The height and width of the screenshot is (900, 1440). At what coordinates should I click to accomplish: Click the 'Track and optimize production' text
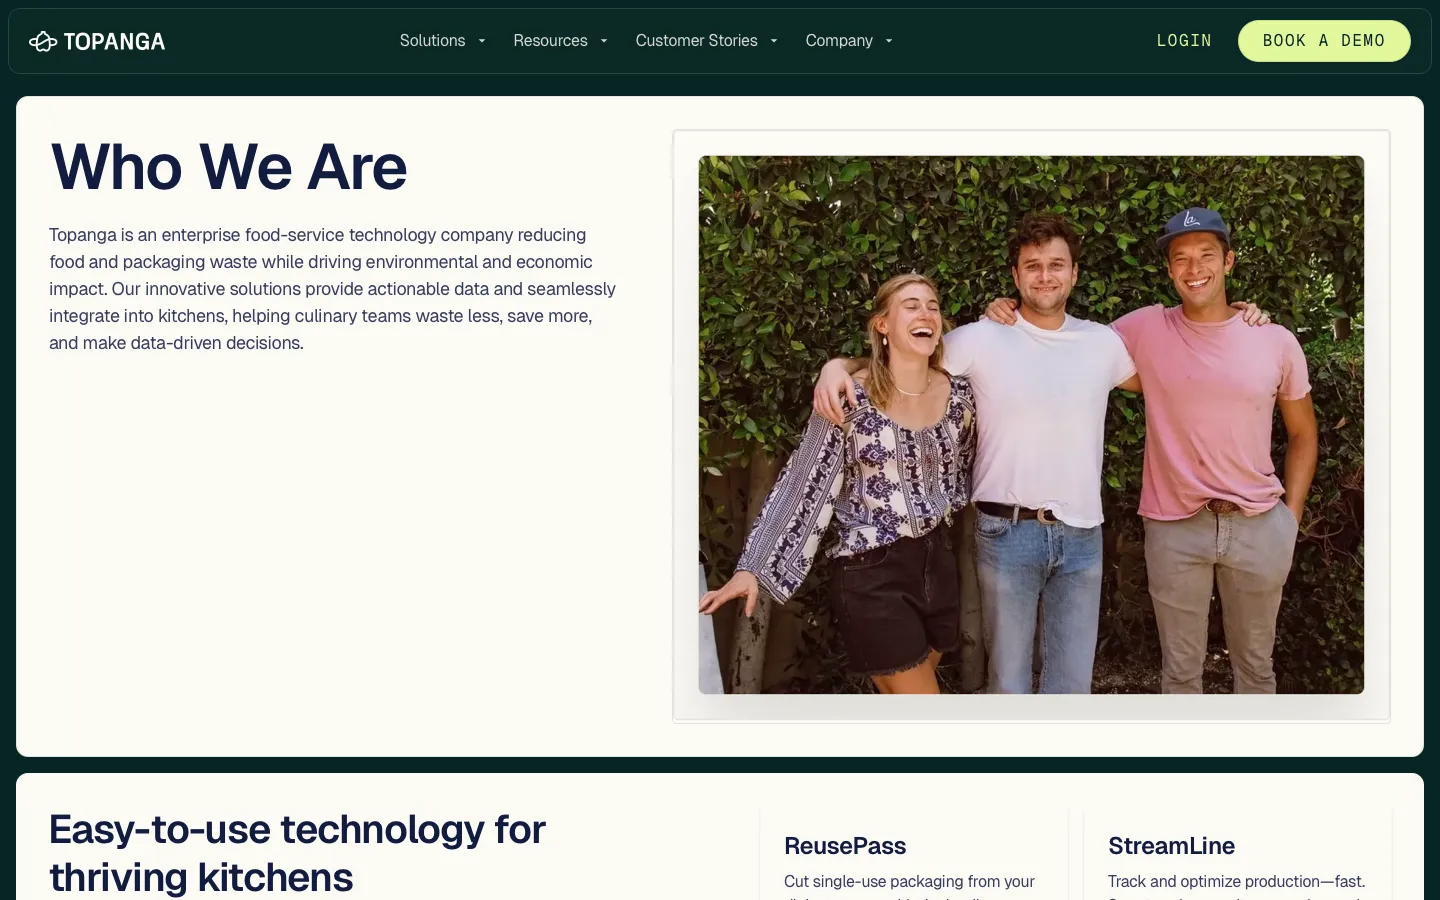[1236, 882]
